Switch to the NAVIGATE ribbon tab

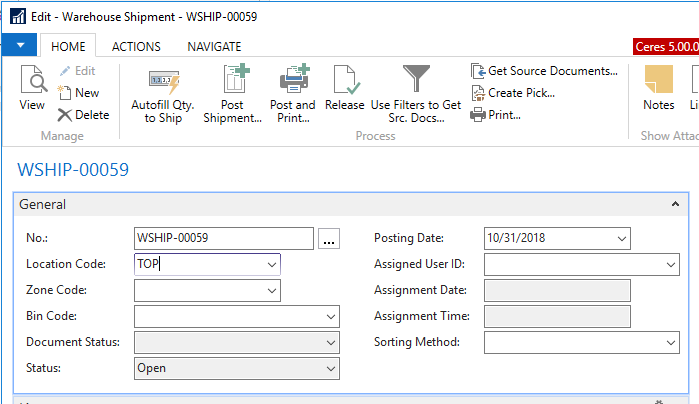[x=214, y=46]
